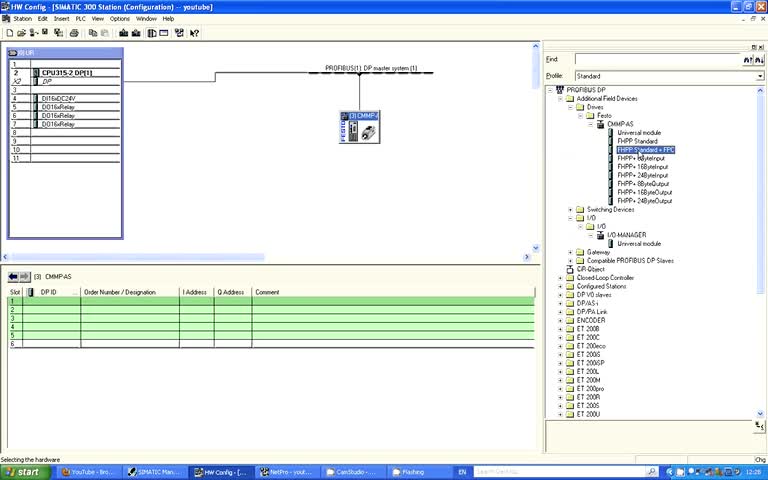
Task: Click the Copy toolbar icon
Action: click(x=93, y=33)
